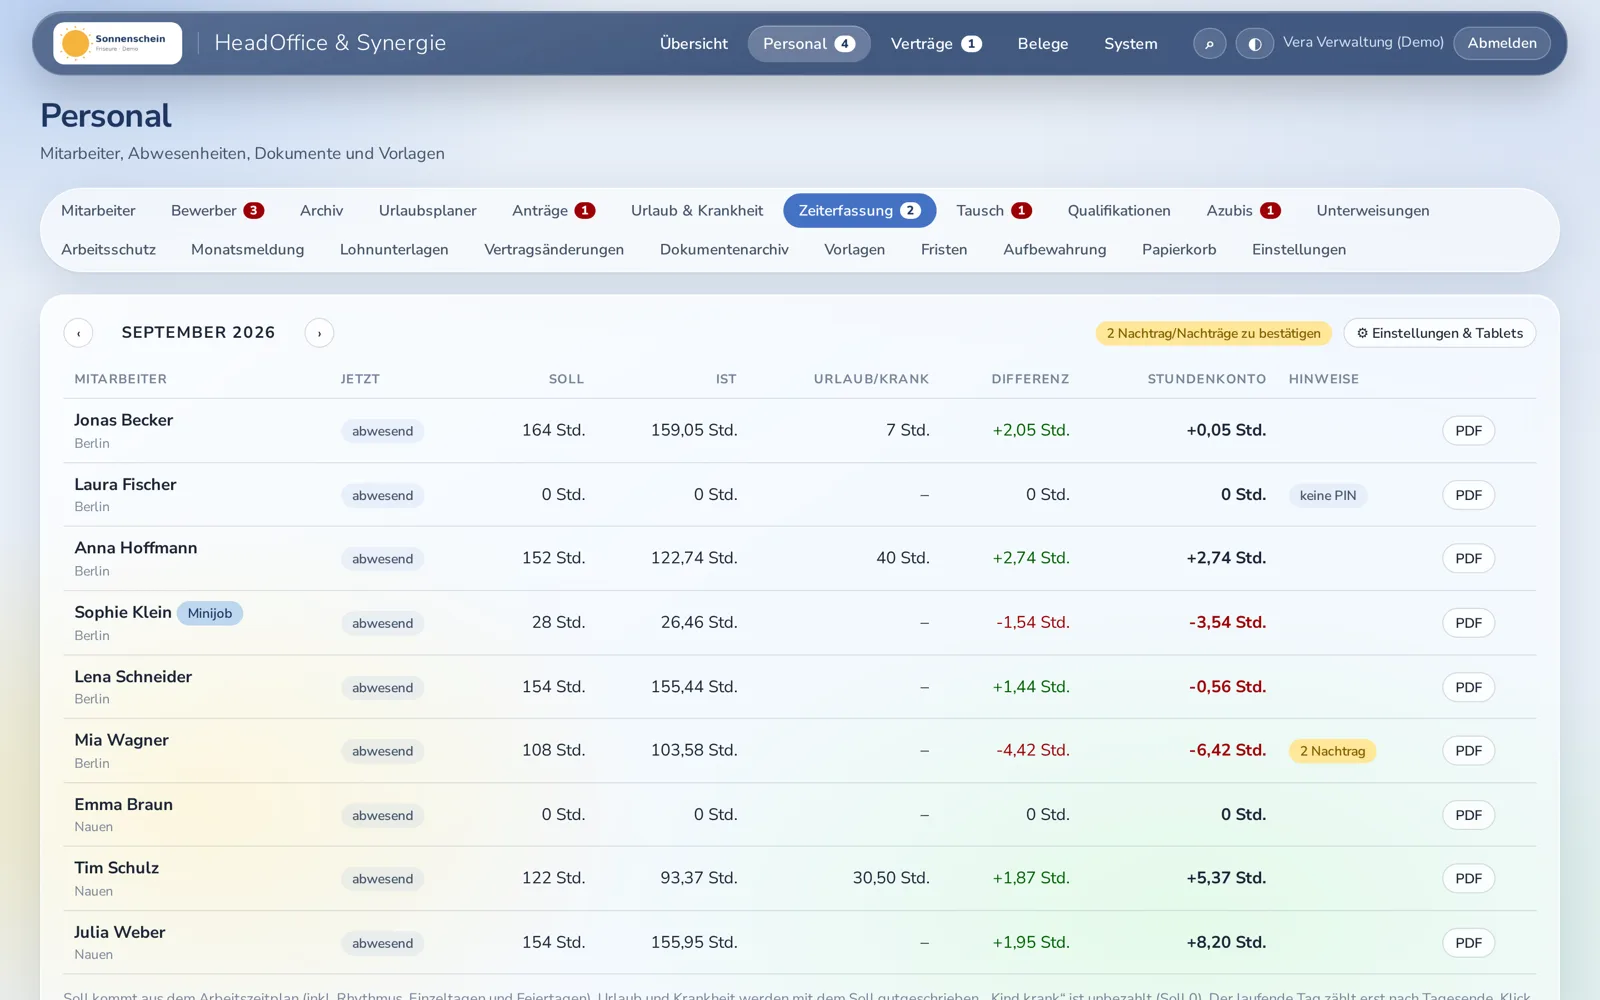Open employee Anna Hoffmann

click(136, 548)
